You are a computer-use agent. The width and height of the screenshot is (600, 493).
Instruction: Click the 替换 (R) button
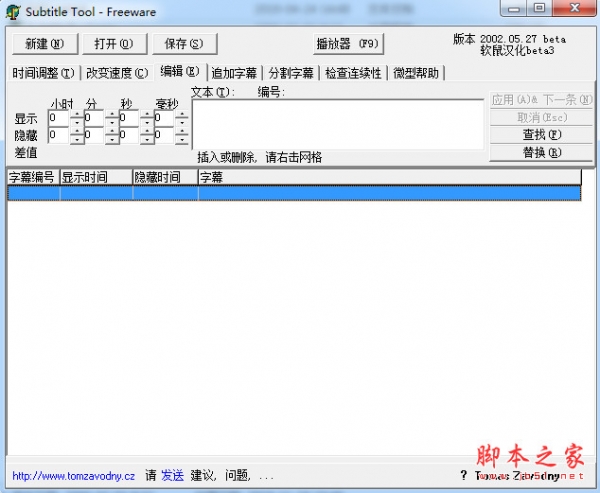pyautogui.click(x=541, y=152)
